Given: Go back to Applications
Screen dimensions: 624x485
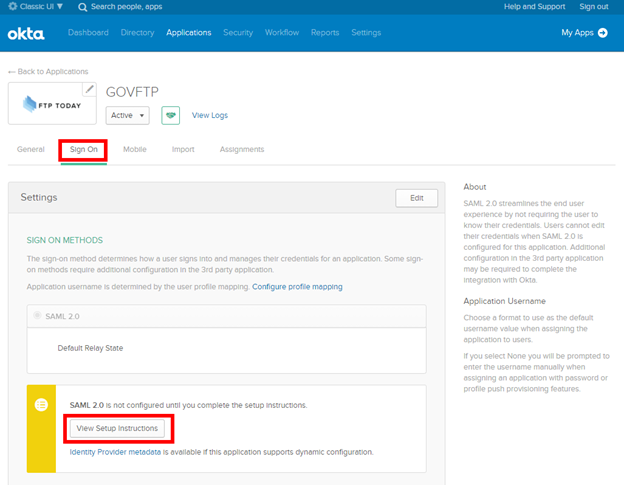Looking at the screenshot, I should point(48,72).
